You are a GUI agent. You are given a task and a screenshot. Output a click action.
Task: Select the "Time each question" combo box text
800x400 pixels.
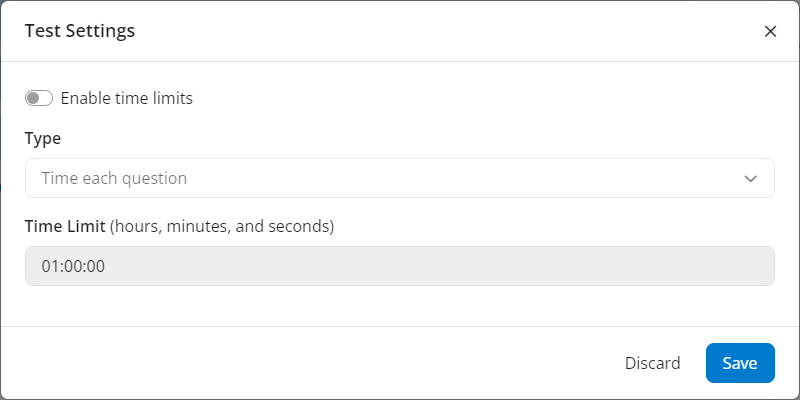pos(114,178)
